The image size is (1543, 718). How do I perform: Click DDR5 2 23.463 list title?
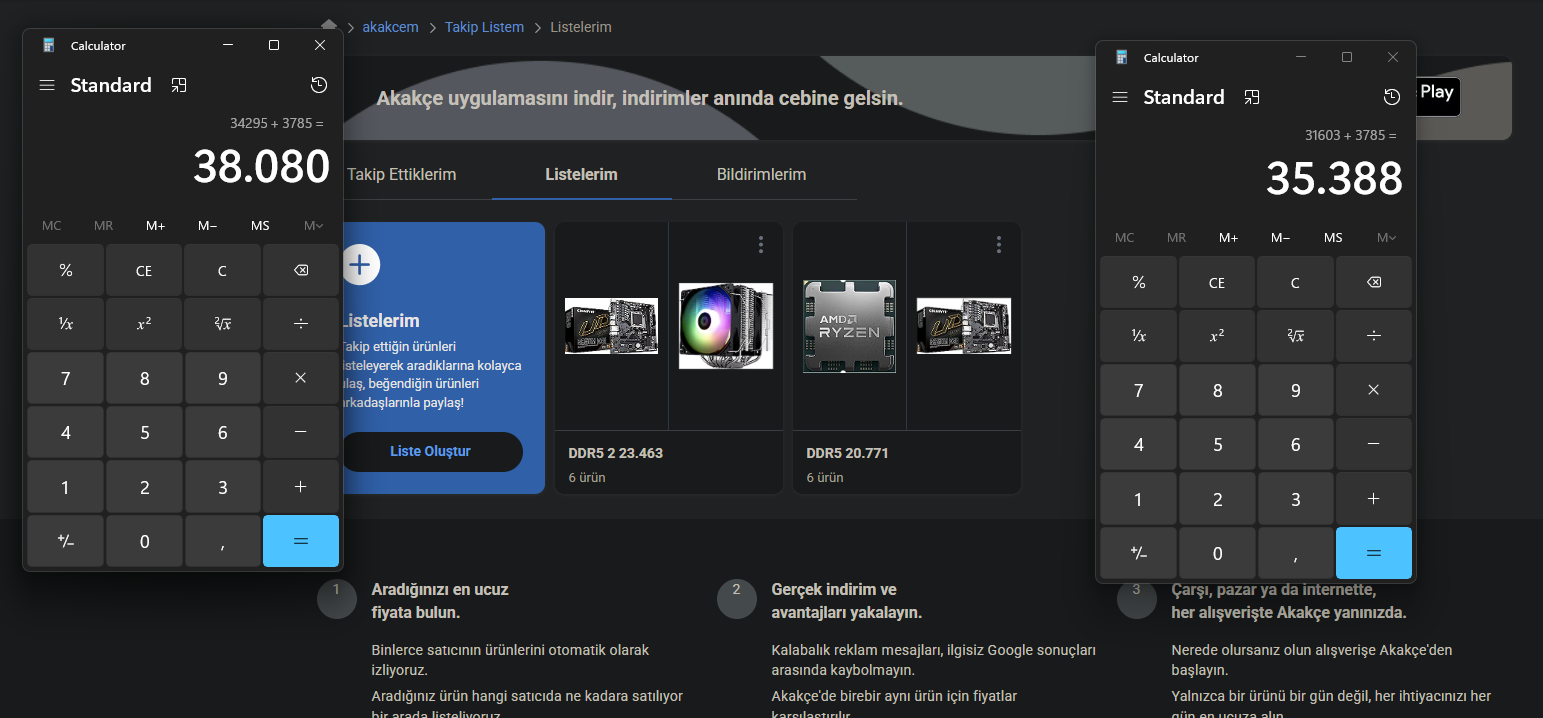coord(616,453)
